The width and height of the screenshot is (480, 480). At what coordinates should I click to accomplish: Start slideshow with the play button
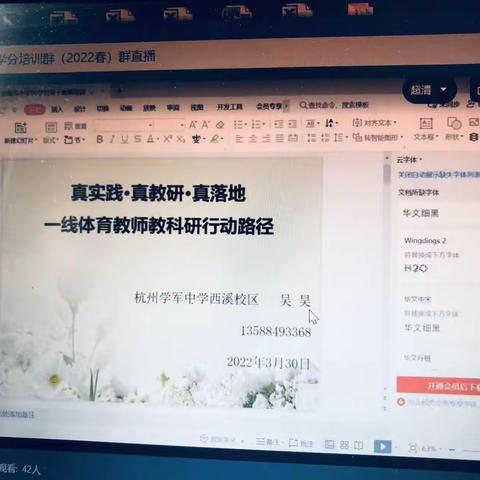point(382,446)
